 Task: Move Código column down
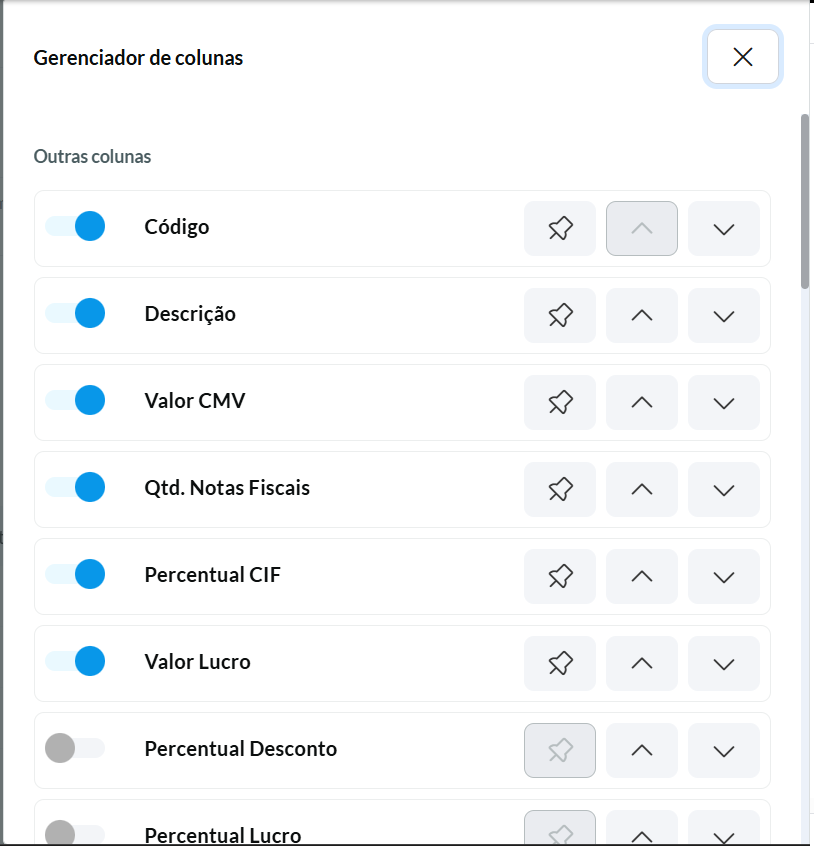[x=724, y=228]
